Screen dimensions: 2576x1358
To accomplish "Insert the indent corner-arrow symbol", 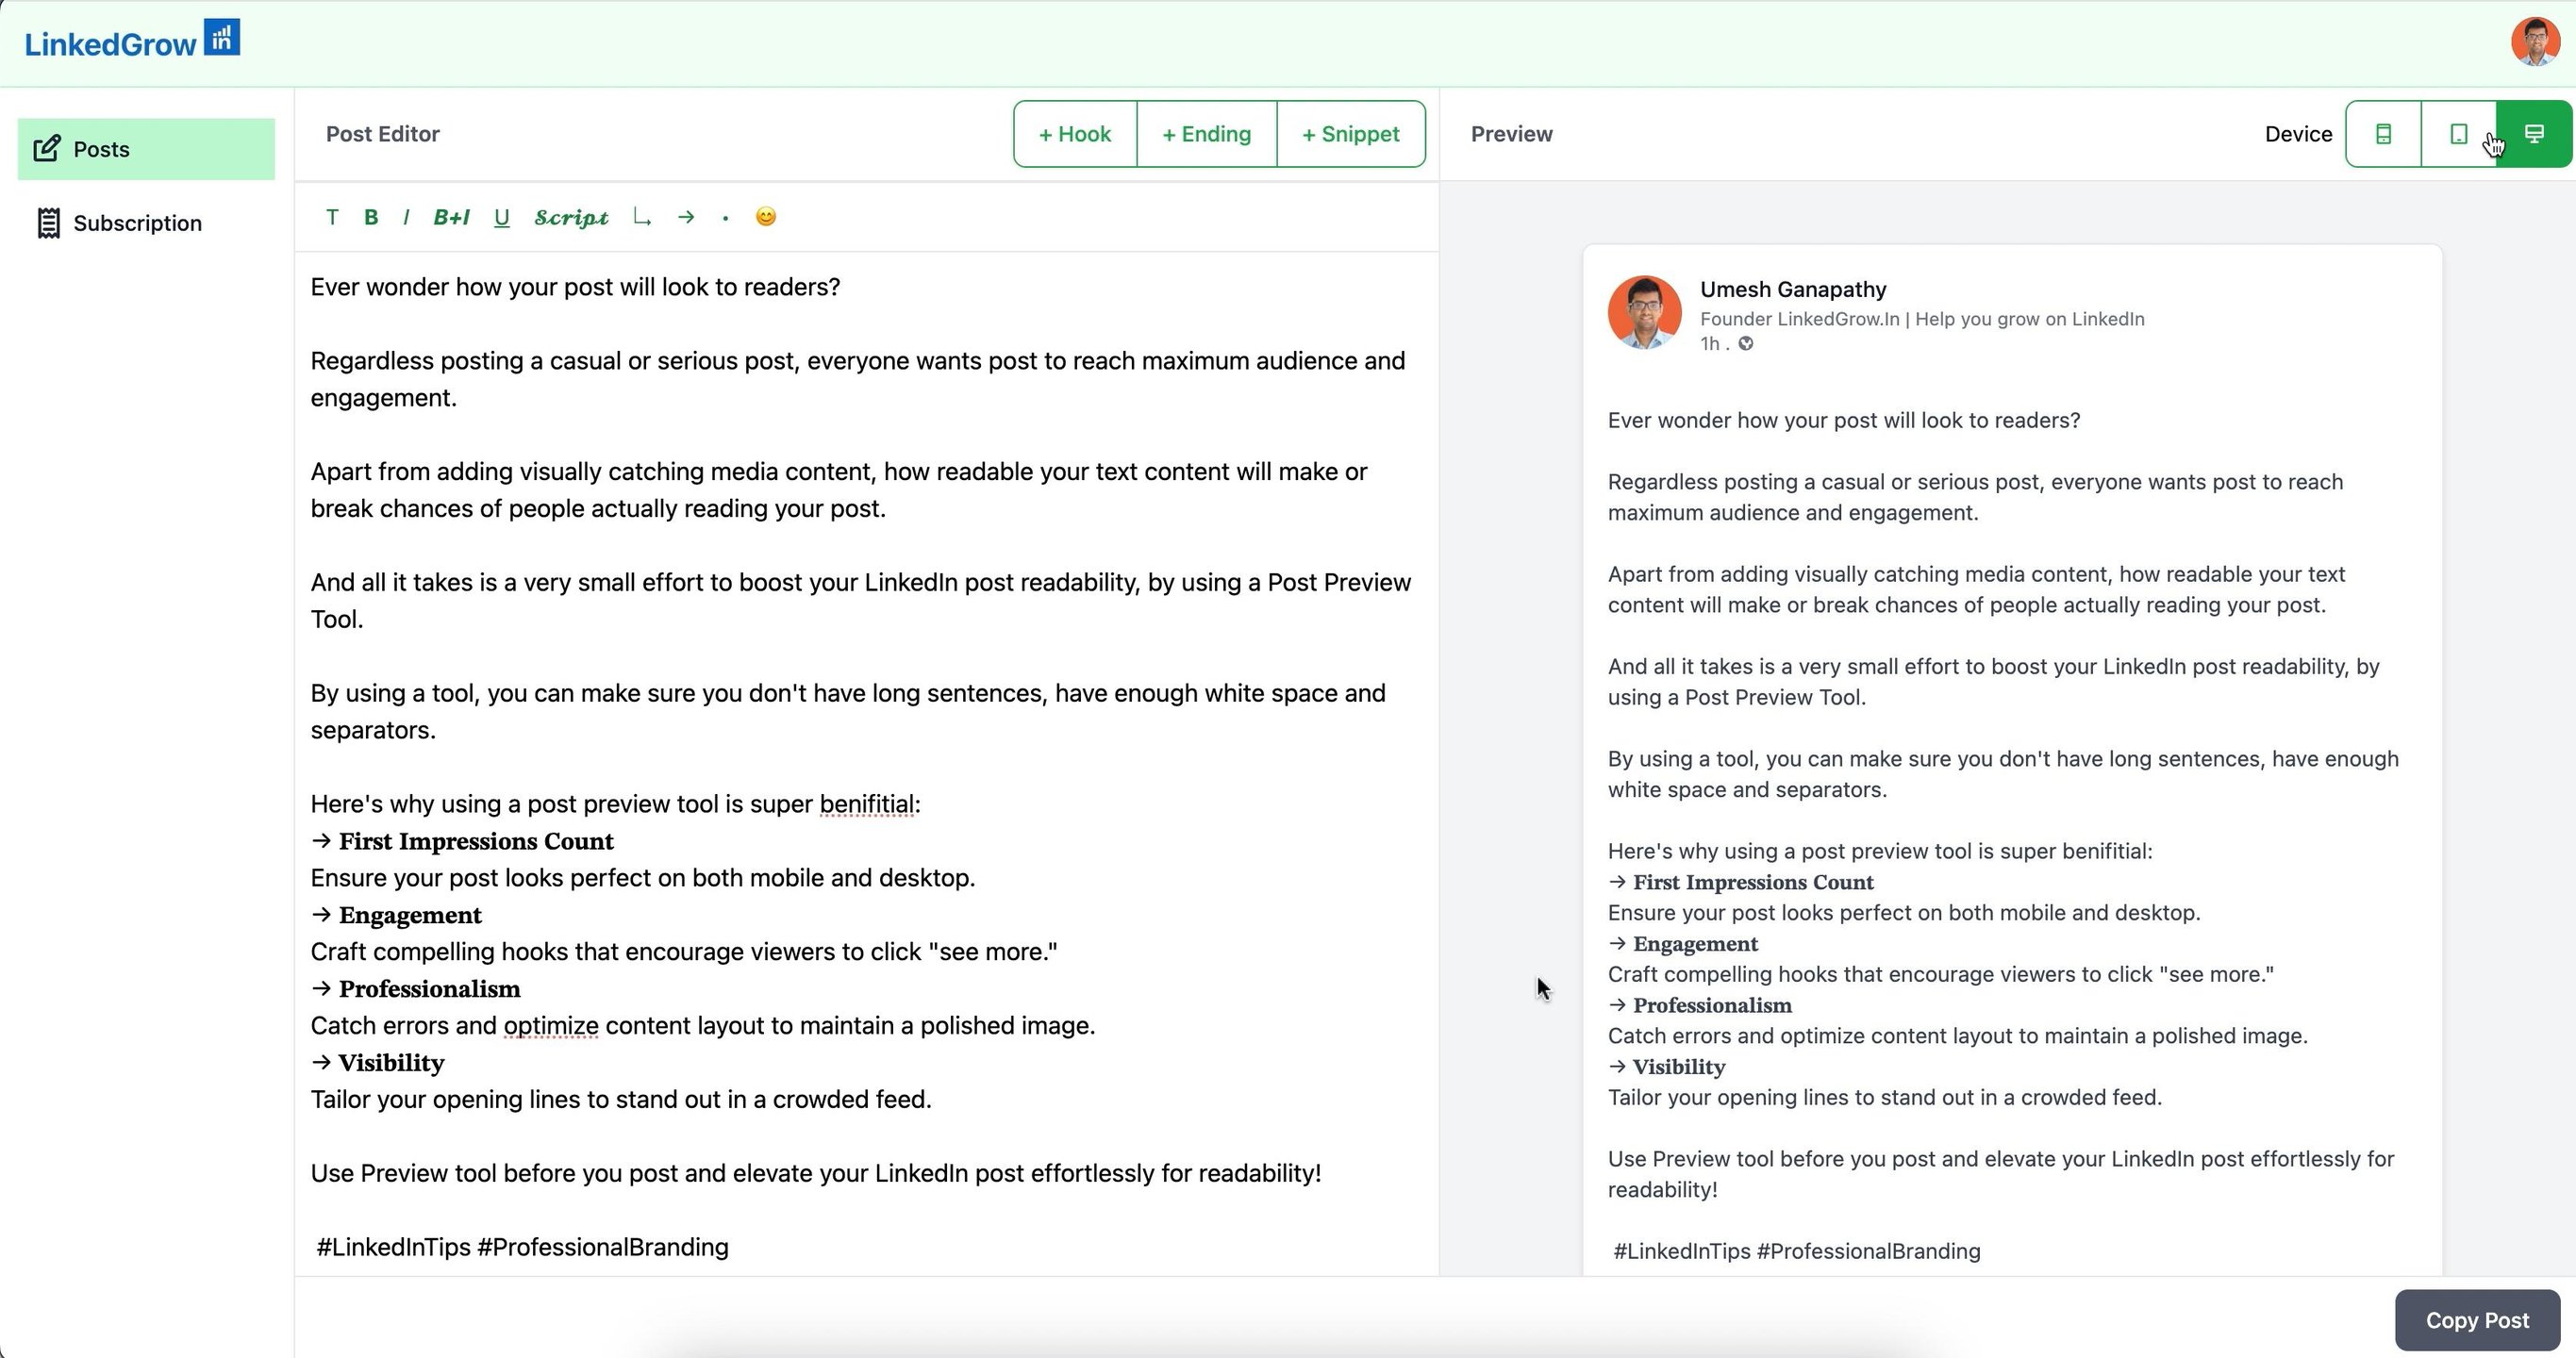I will [642, 217].
